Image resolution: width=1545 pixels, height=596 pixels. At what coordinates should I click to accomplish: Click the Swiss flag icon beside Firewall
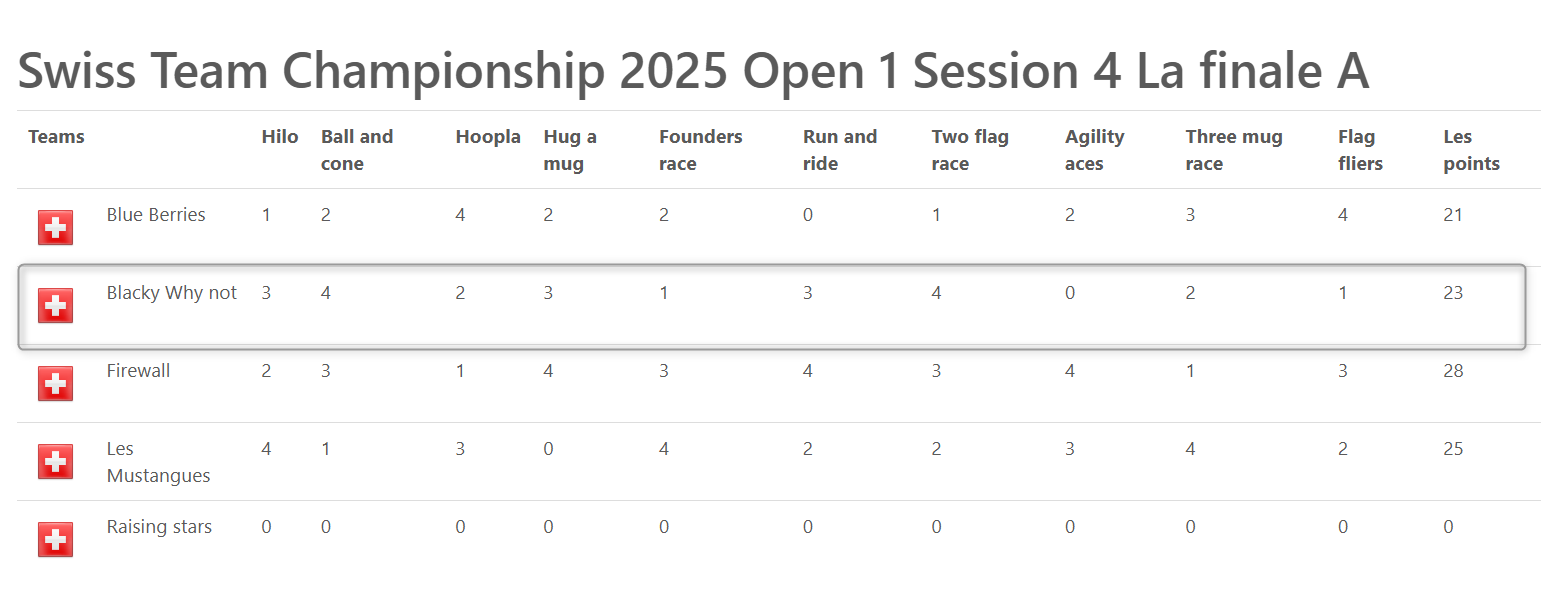55,384
